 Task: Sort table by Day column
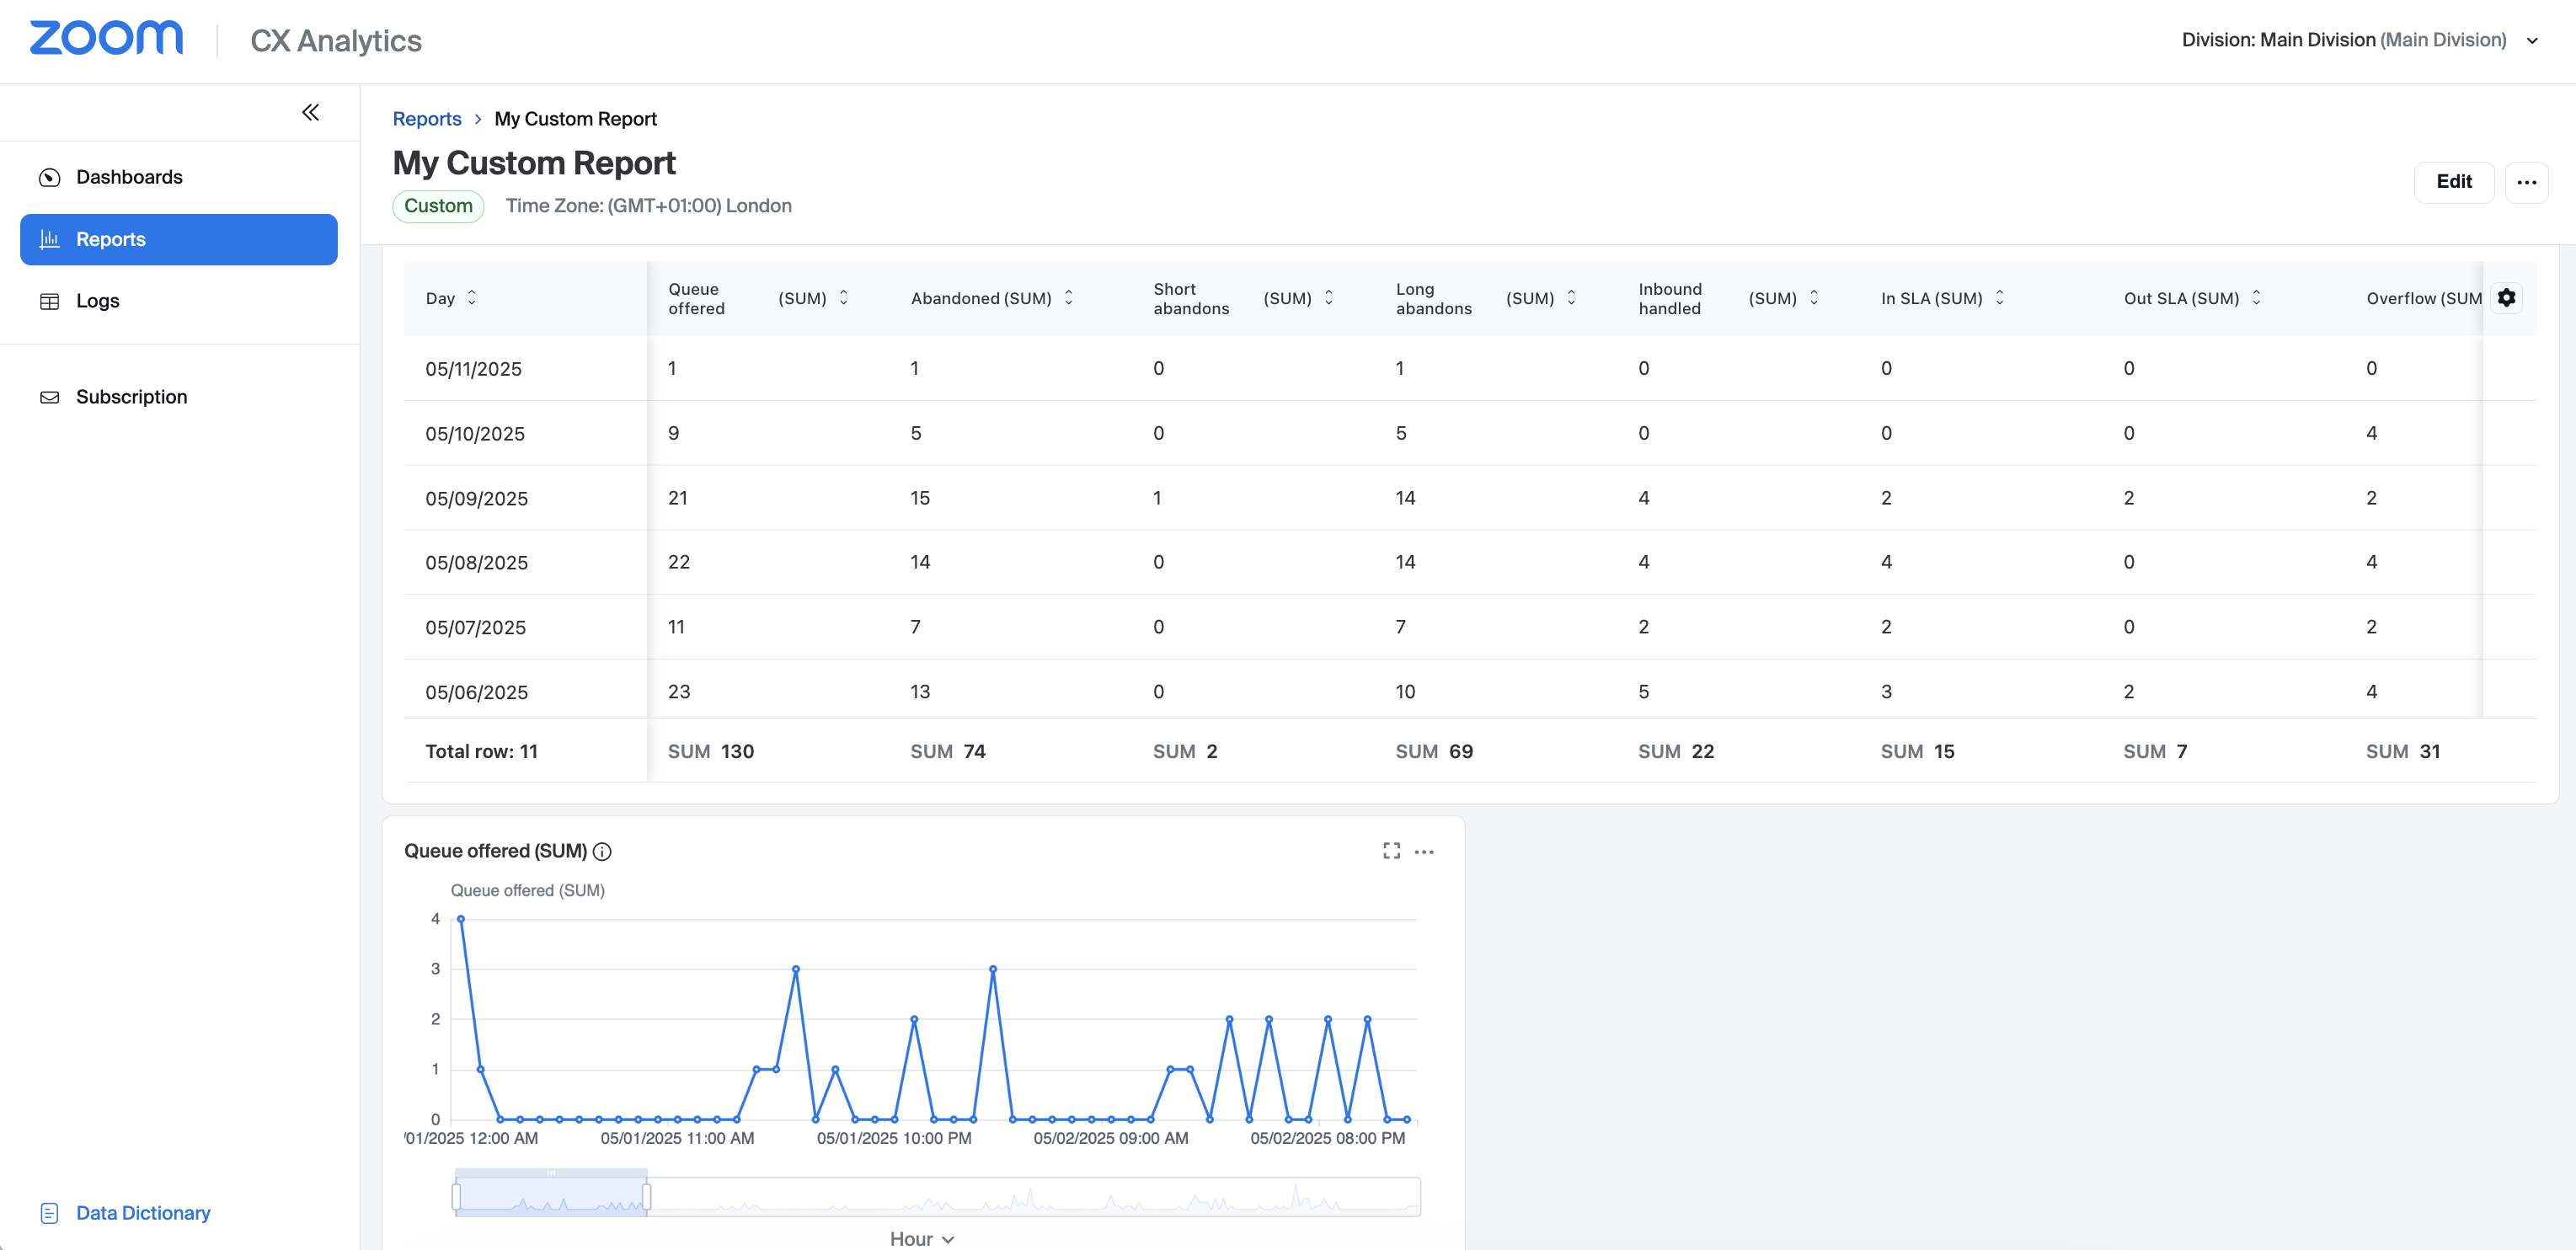point(472,298)
